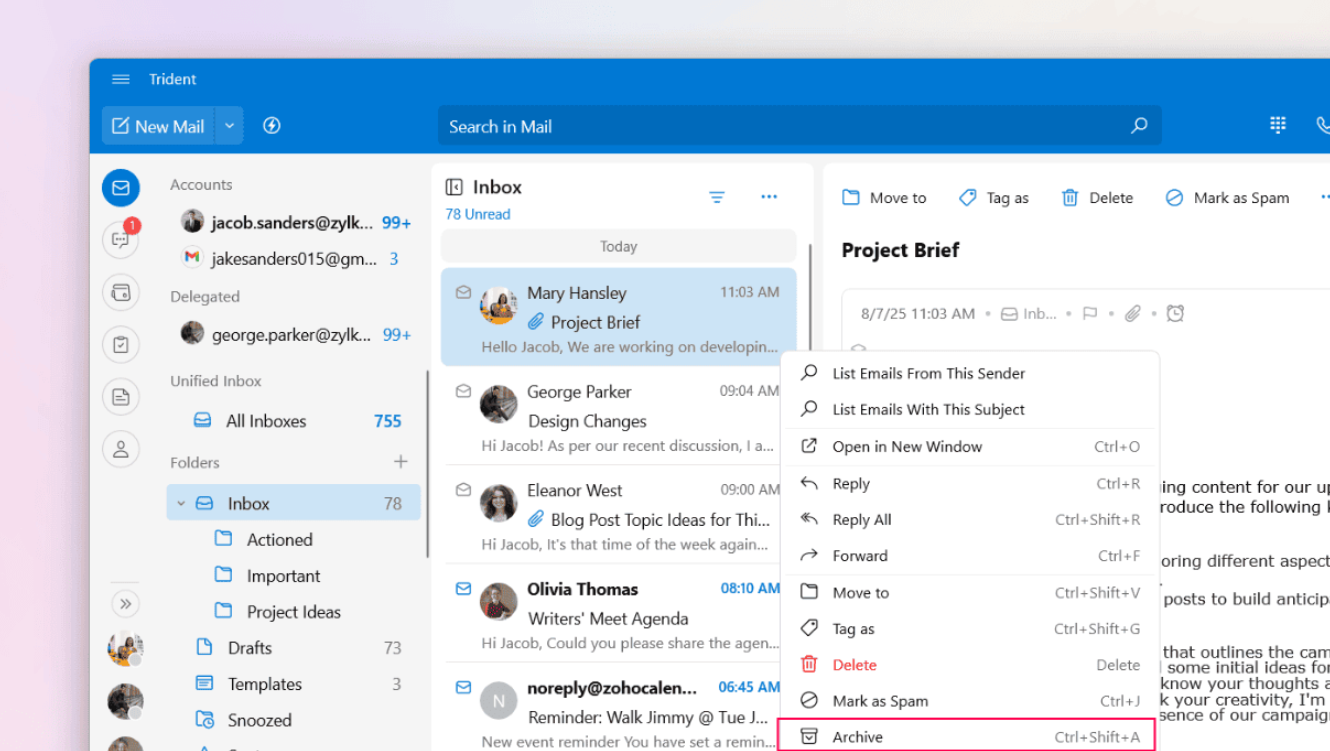
Task: Open All Inboxes under Unified Inbox
Action: pos(295,421)
